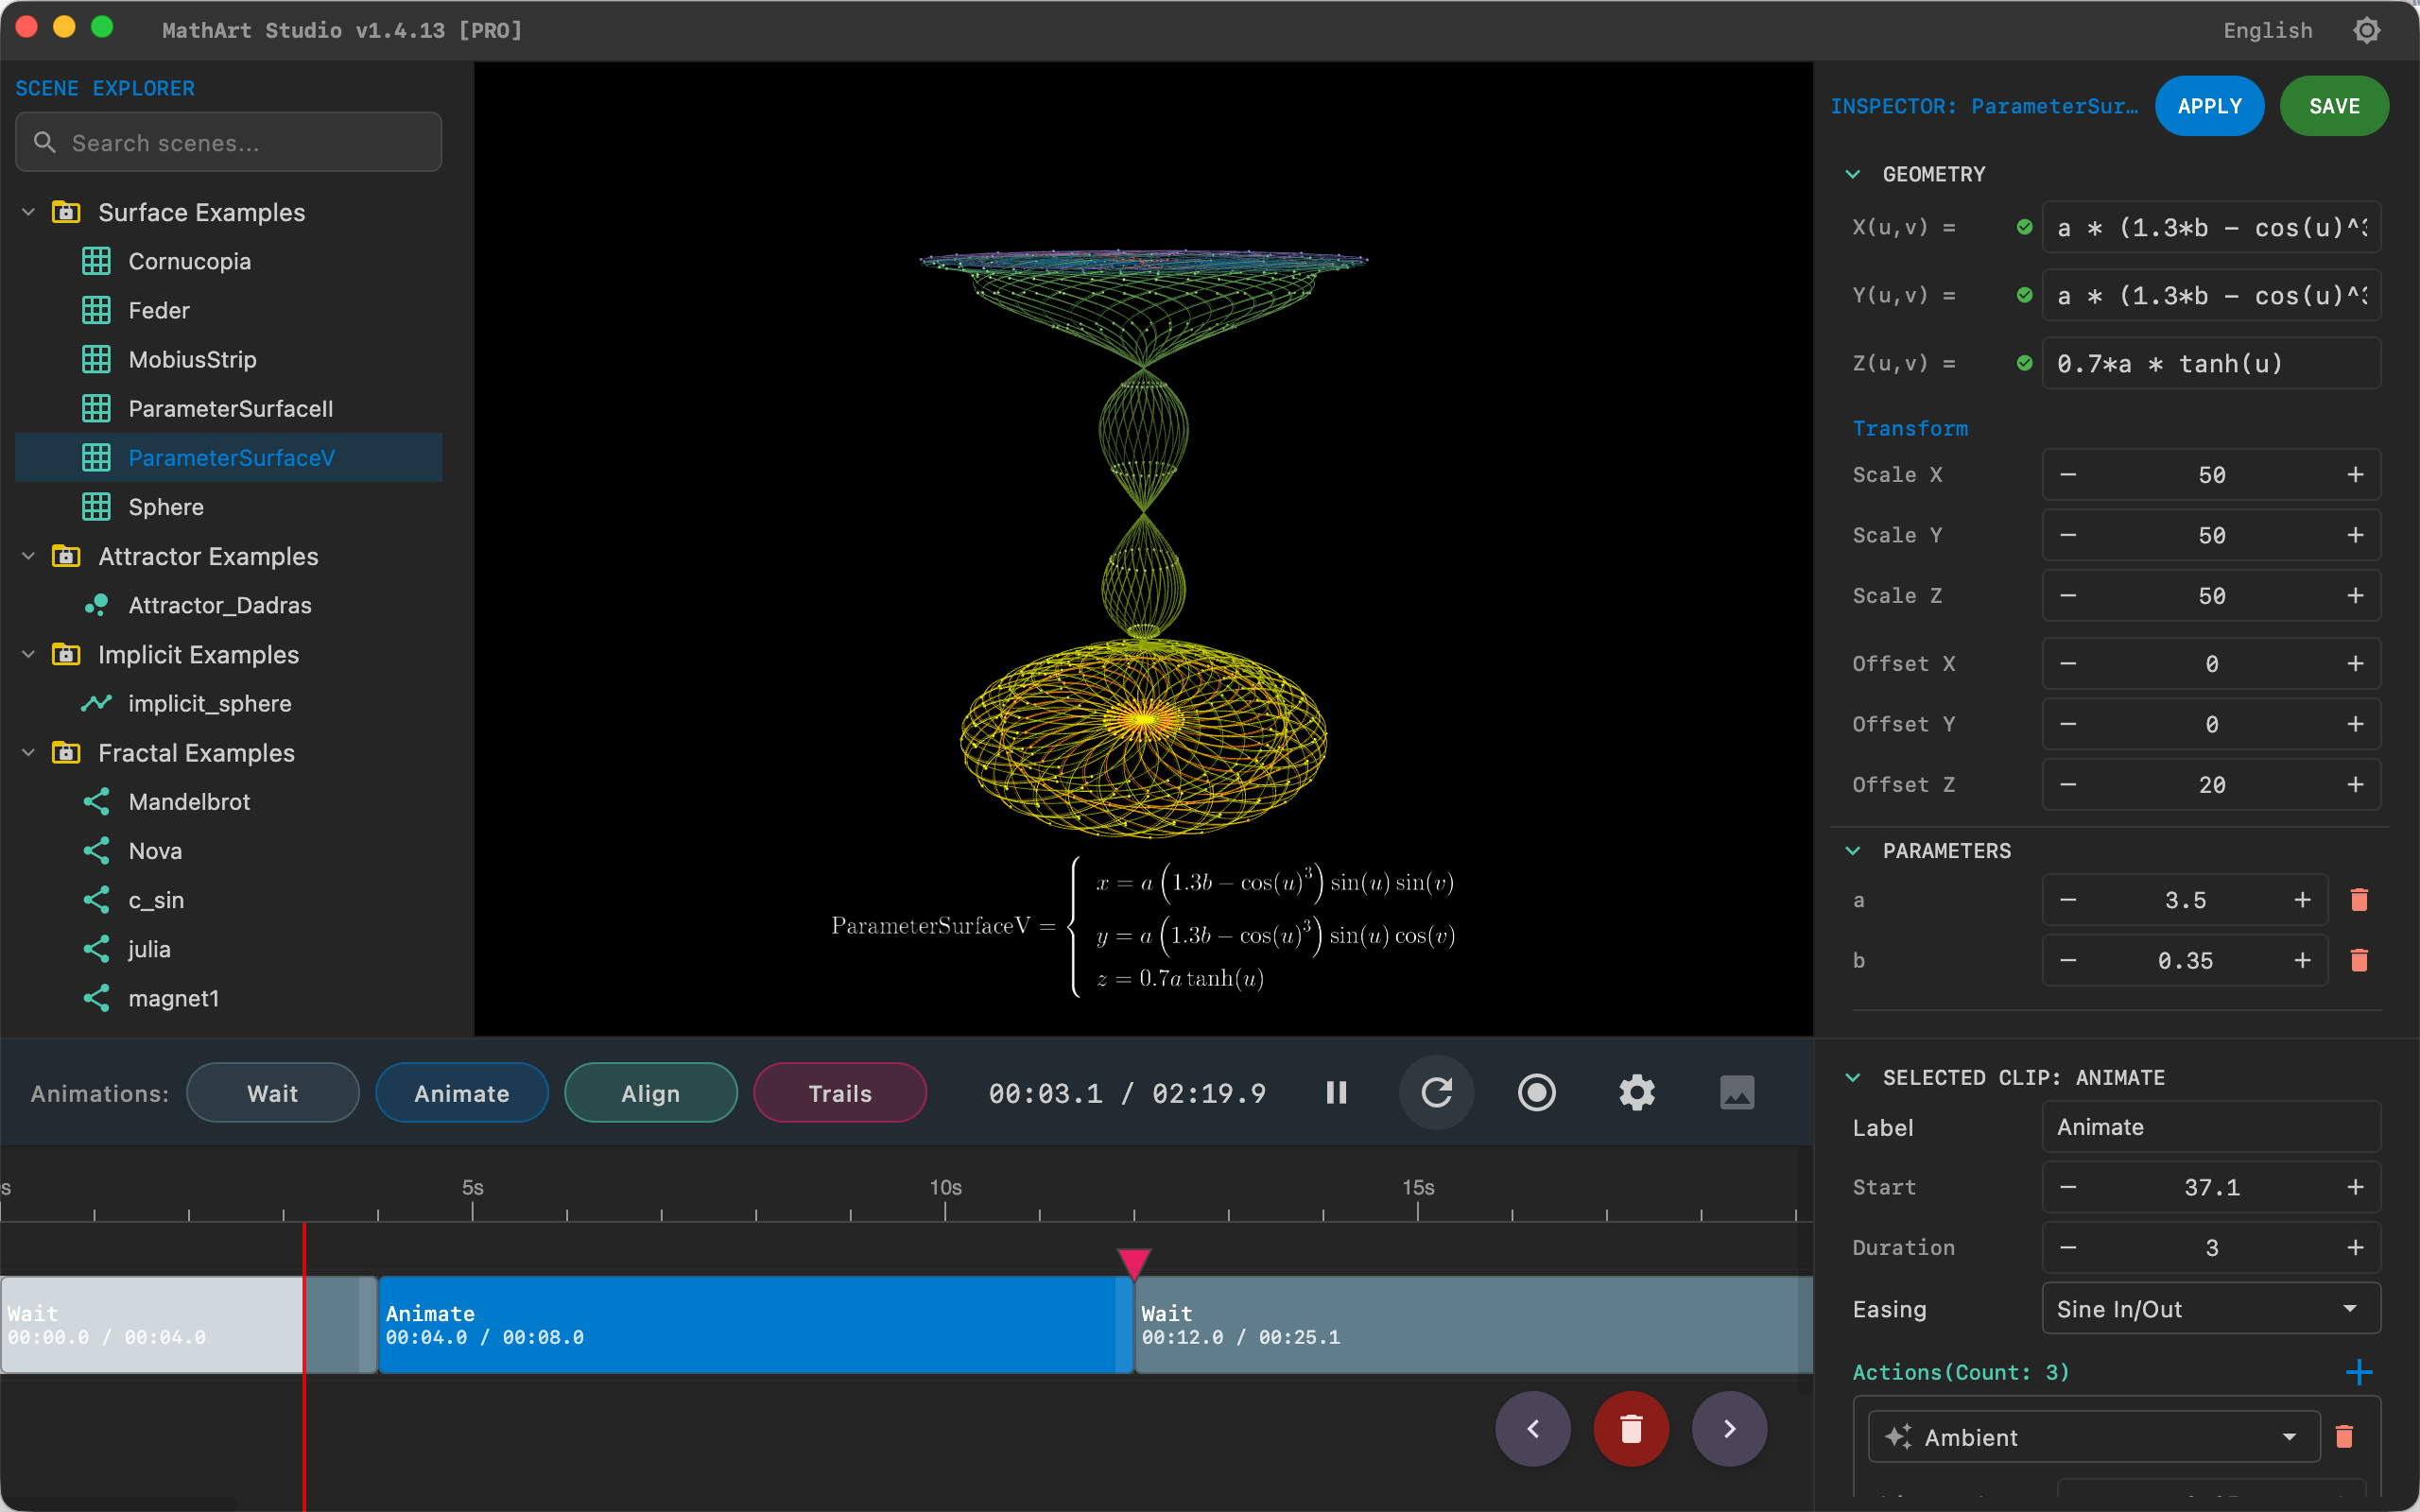Toggle the green validity check for X(u,v)
Image resolution: width=2420 pixels, height=1512 pixels.
point(2026,227)
